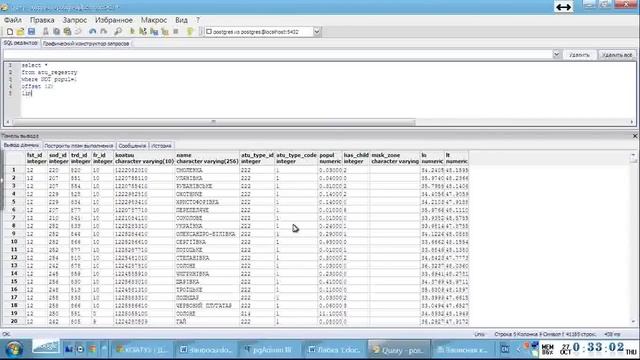Select the snd_id column header
This screenshot has width=640, height=360.
[x=58, y=158]
